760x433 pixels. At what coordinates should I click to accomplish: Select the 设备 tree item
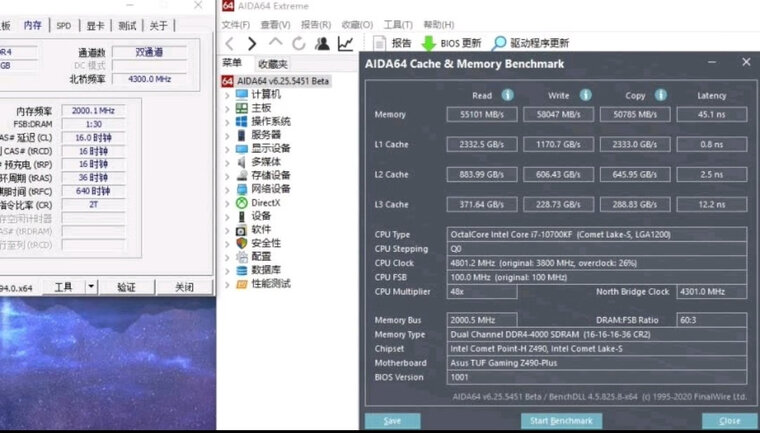click(261, 216)
